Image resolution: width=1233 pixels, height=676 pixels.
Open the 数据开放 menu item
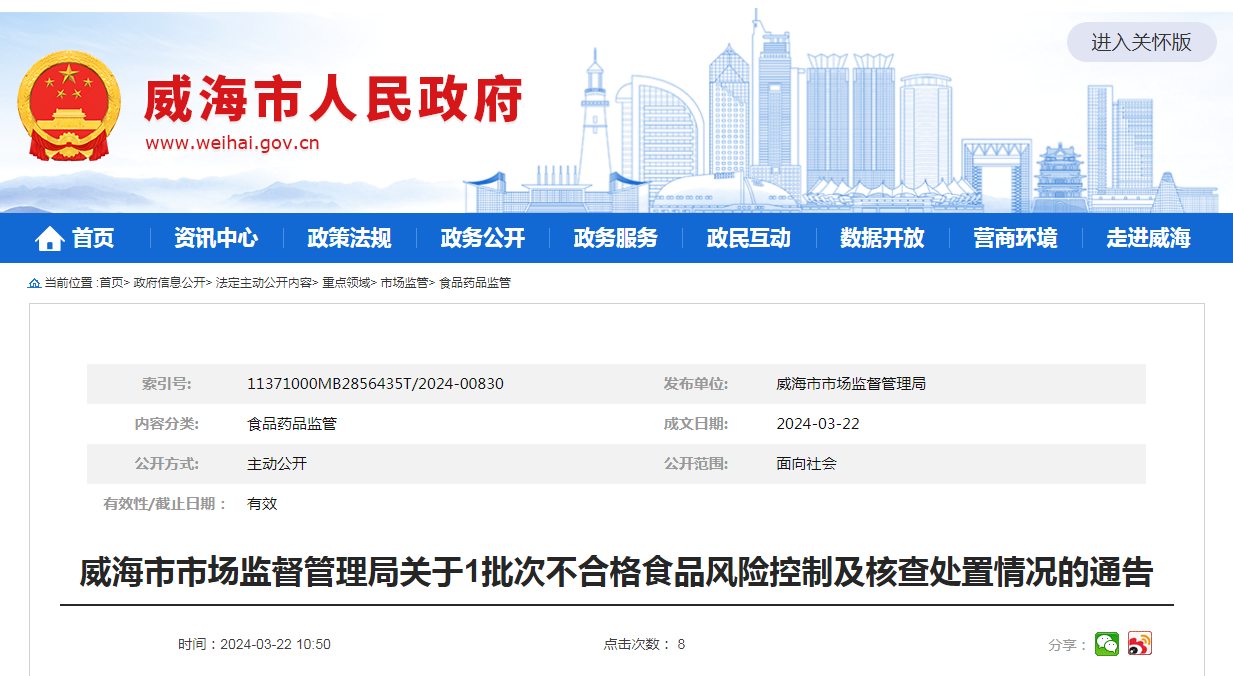tap(882, 238)
